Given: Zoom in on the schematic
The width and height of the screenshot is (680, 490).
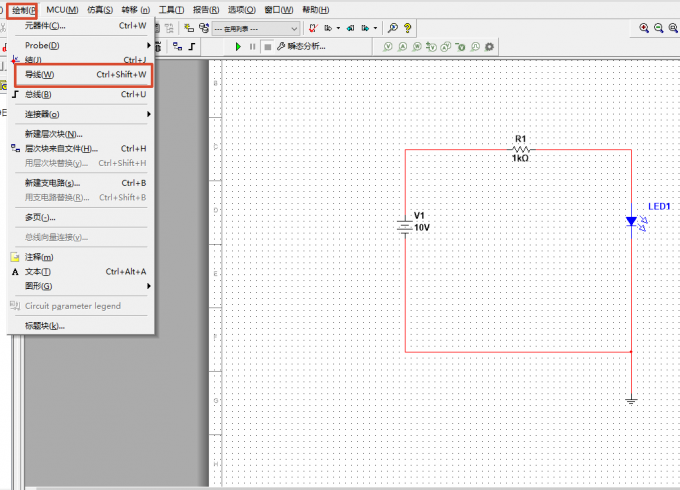Looking at the screenshot, I should (x=644, y=28).
